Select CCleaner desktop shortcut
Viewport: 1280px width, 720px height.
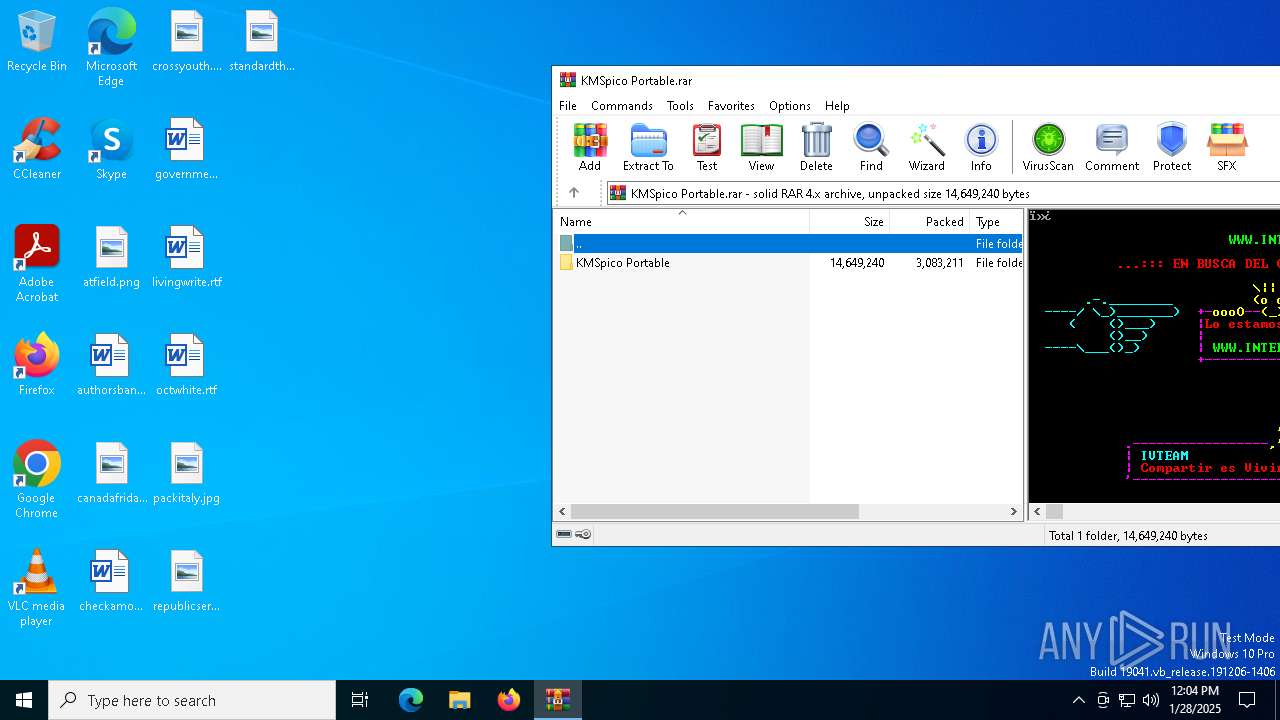[37, 149]
